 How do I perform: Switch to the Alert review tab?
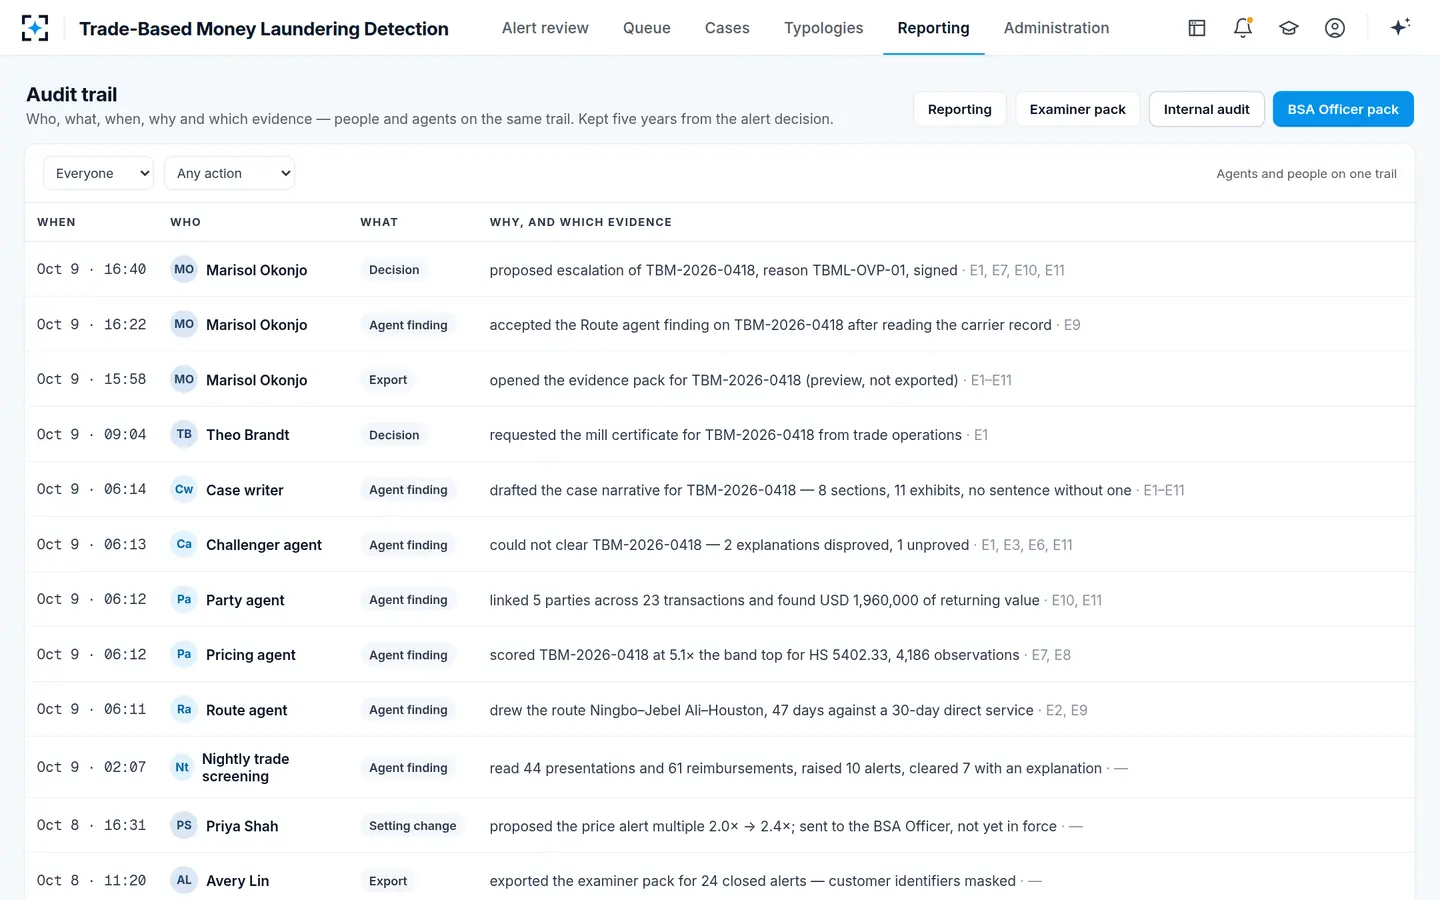click(x=545, y=28)
